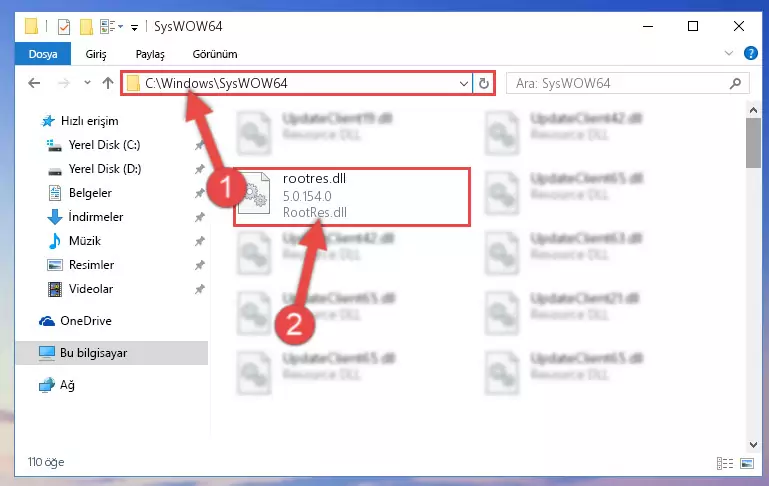Open Videolar folder in sidebar

click(x=91, y=289)
